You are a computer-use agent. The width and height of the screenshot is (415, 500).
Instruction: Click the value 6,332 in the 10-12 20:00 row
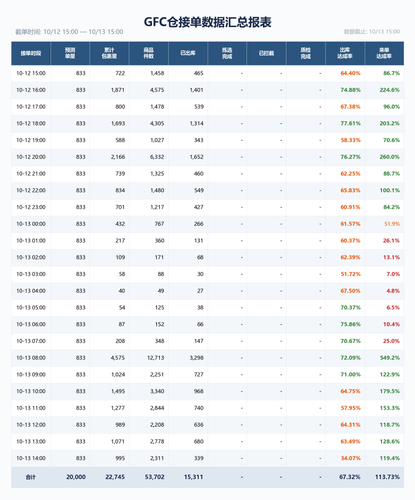click(x=157, y=157)
